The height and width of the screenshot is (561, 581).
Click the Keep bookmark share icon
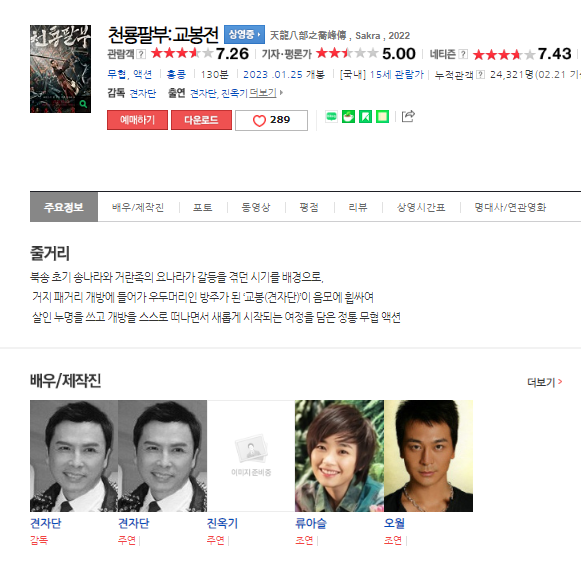tap(365, 117)
